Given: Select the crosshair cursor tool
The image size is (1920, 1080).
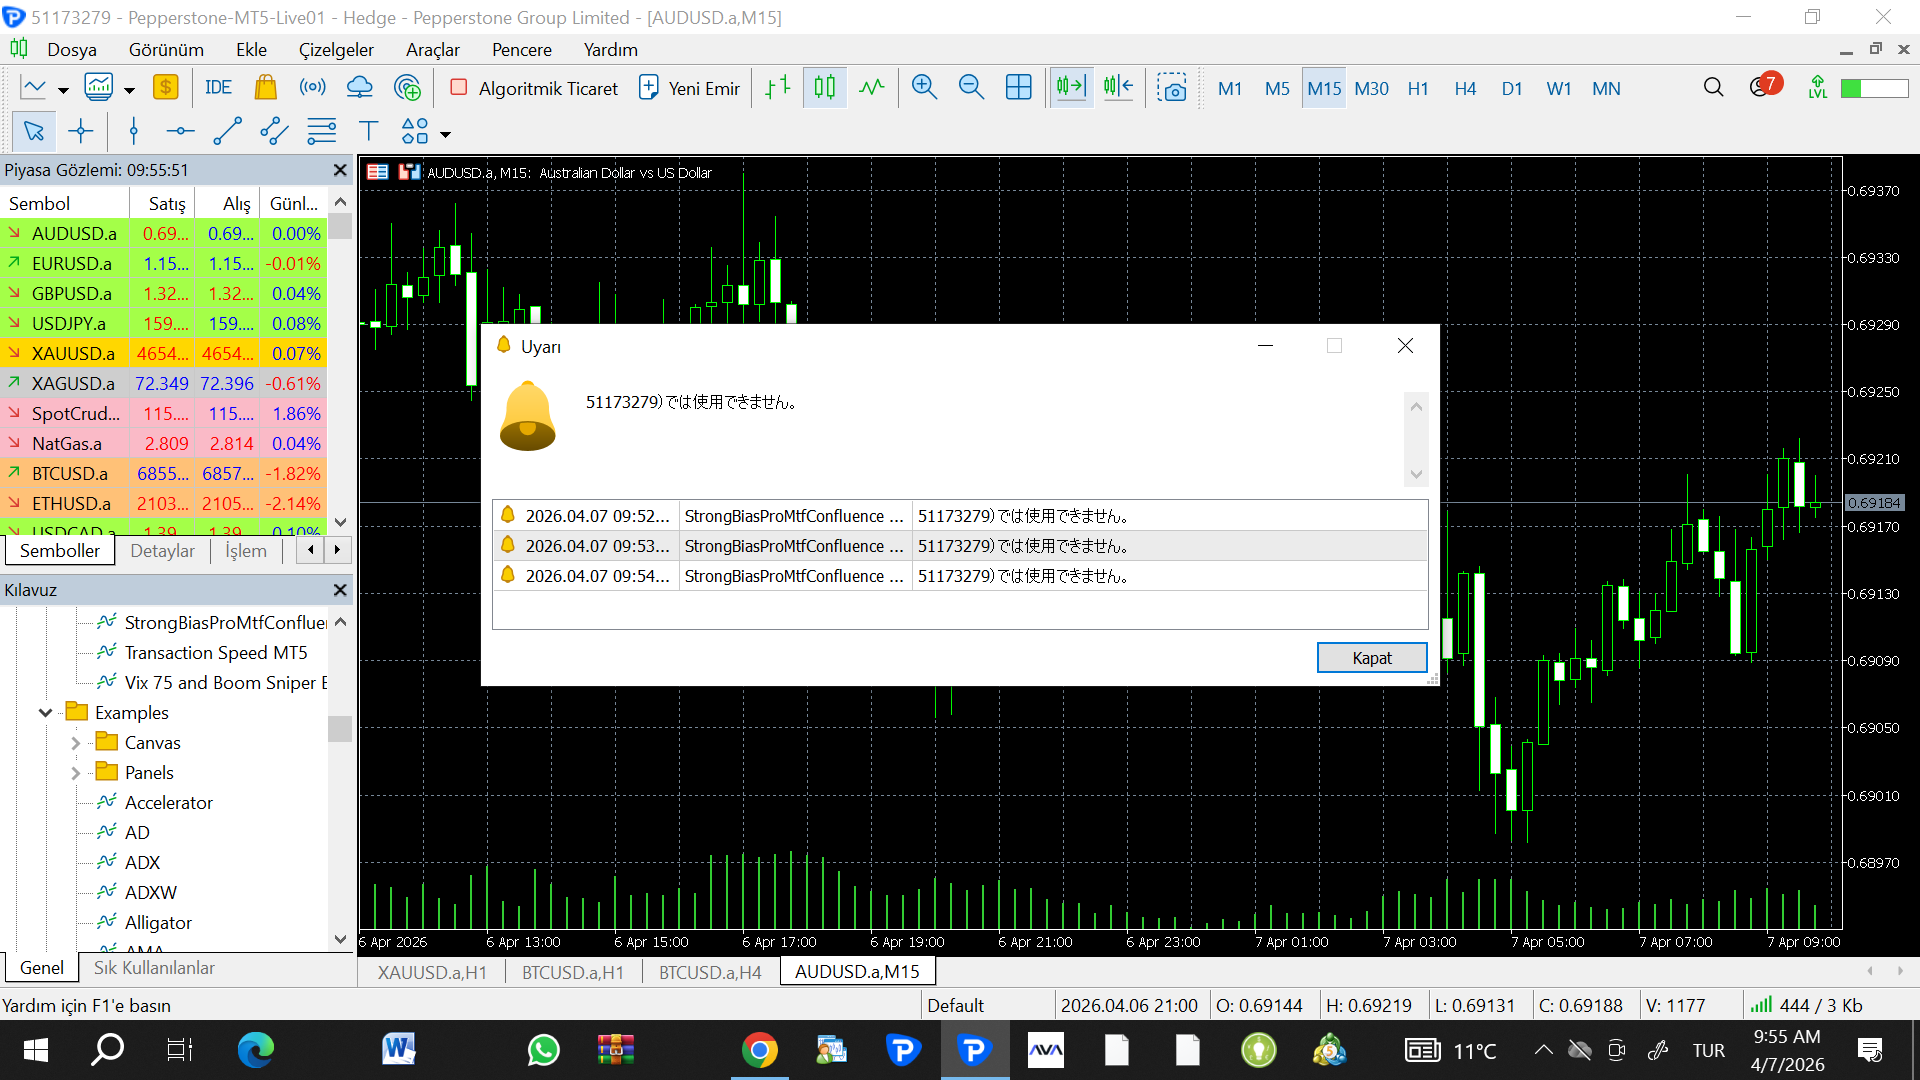Looking at the screenshot, I should click(x=81, y=131).
